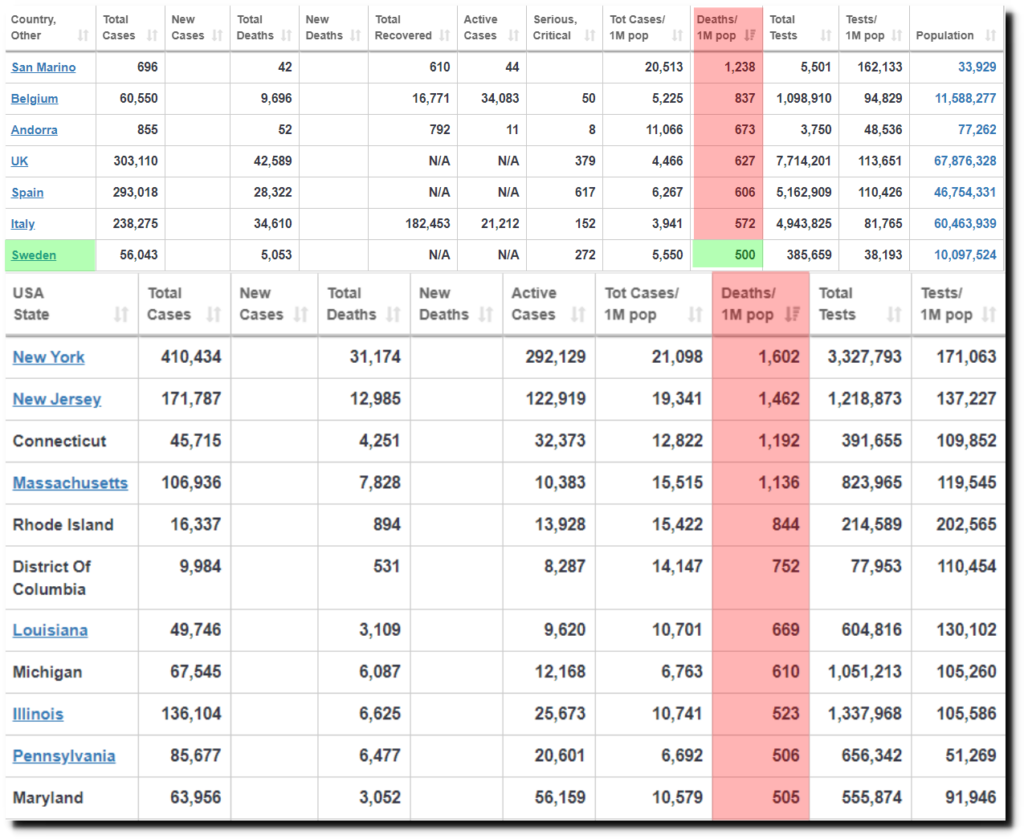Open the Belgium country link
The height and width of the screenshot is (839, 1024).
35,99
